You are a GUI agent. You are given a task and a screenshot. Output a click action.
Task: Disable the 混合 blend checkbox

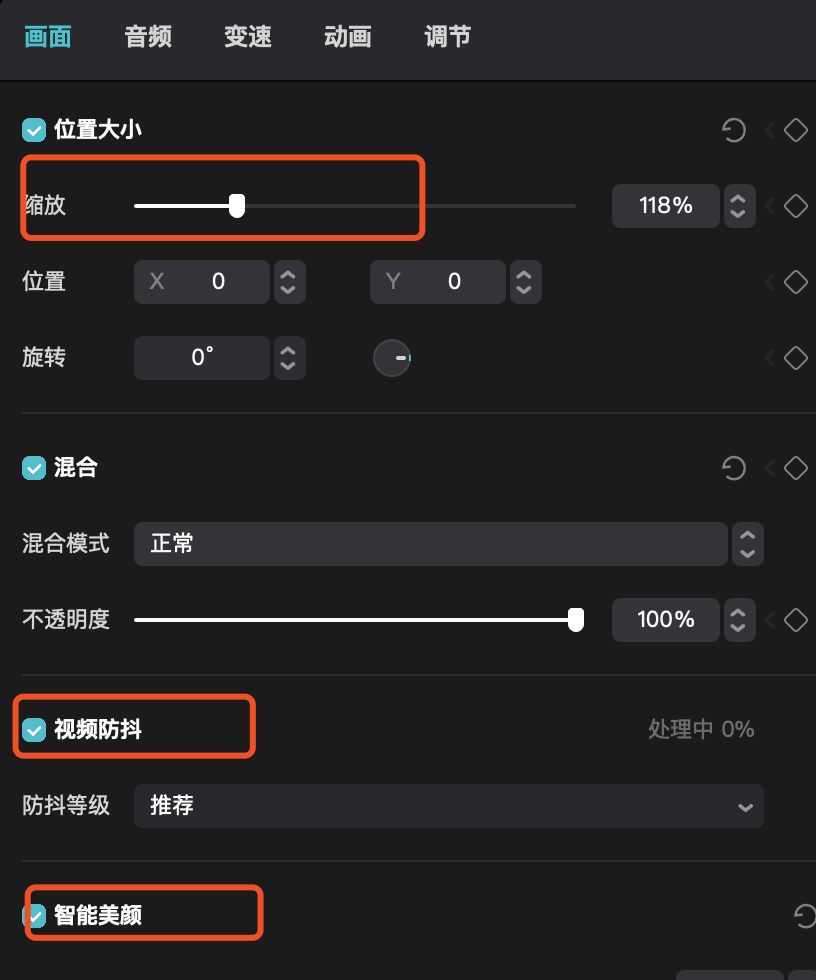click(35, 467)
